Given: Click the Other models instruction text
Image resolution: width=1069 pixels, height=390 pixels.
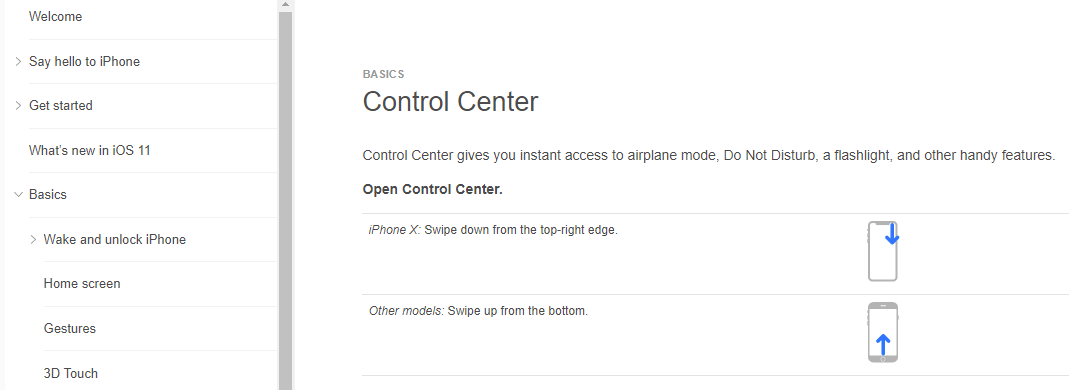Looking at the screenshot, I should tap(478, 311).
